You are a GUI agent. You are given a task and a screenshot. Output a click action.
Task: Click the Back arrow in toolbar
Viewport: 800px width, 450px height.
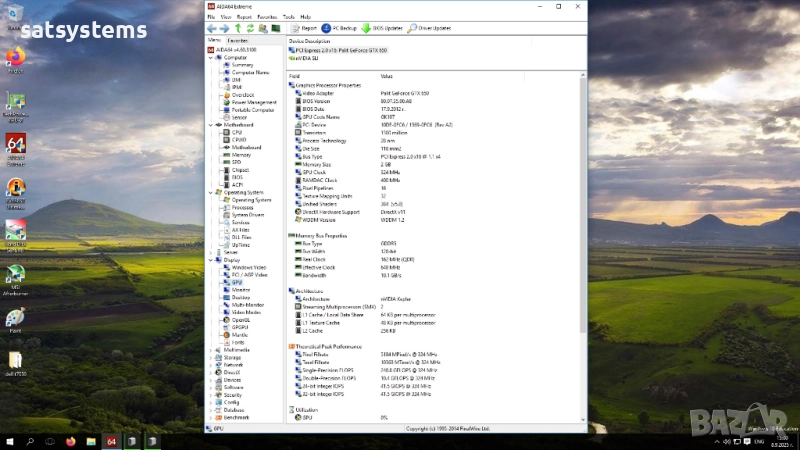(x=212, y=28)
